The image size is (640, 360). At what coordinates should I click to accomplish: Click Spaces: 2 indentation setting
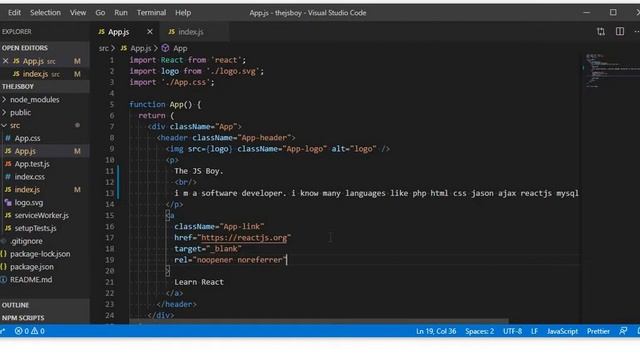click(x=480, y=331)
